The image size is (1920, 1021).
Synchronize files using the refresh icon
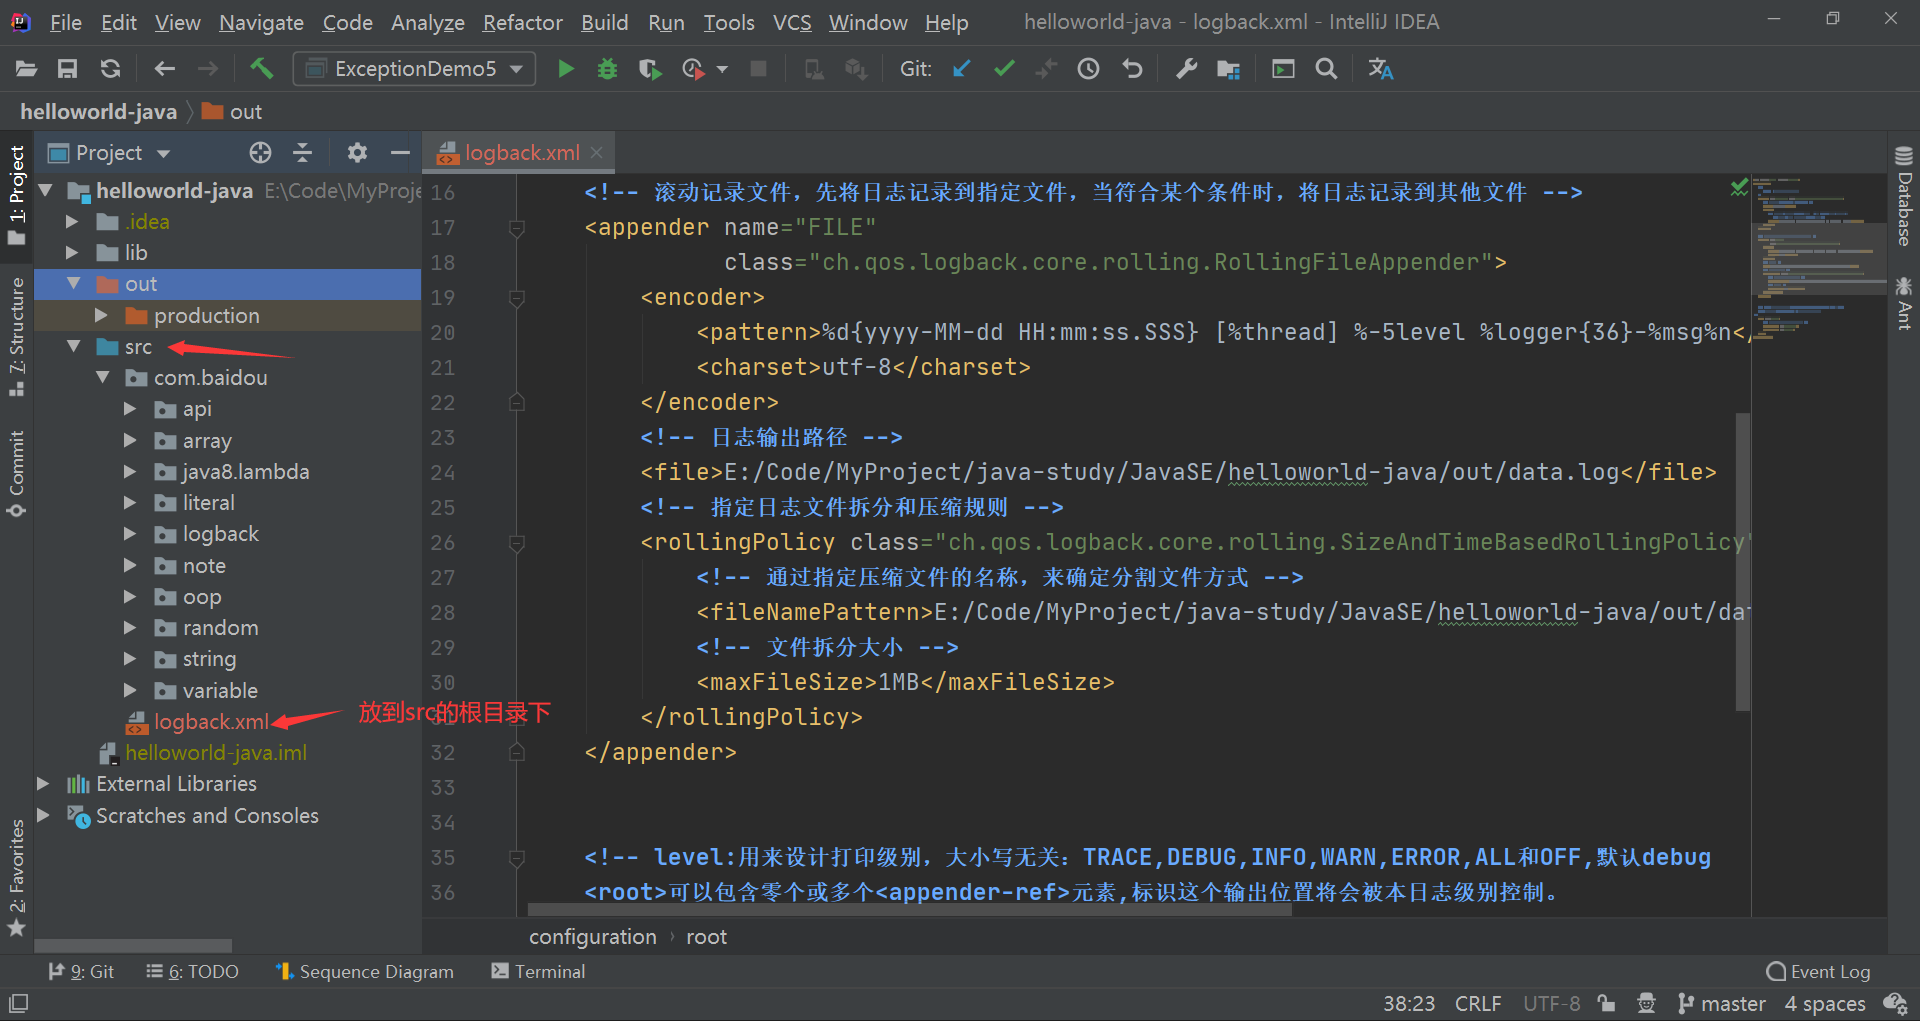pyautogui.click(x=110, y=69)
